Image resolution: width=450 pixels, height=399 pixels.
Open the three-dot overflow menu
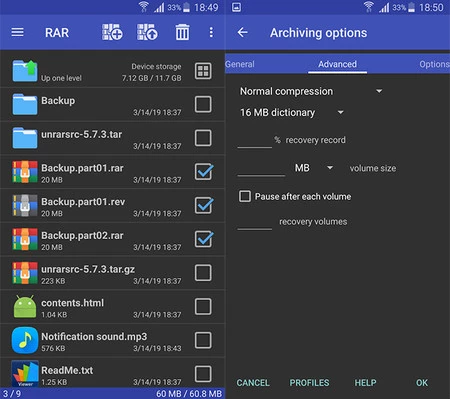(211, 32)
